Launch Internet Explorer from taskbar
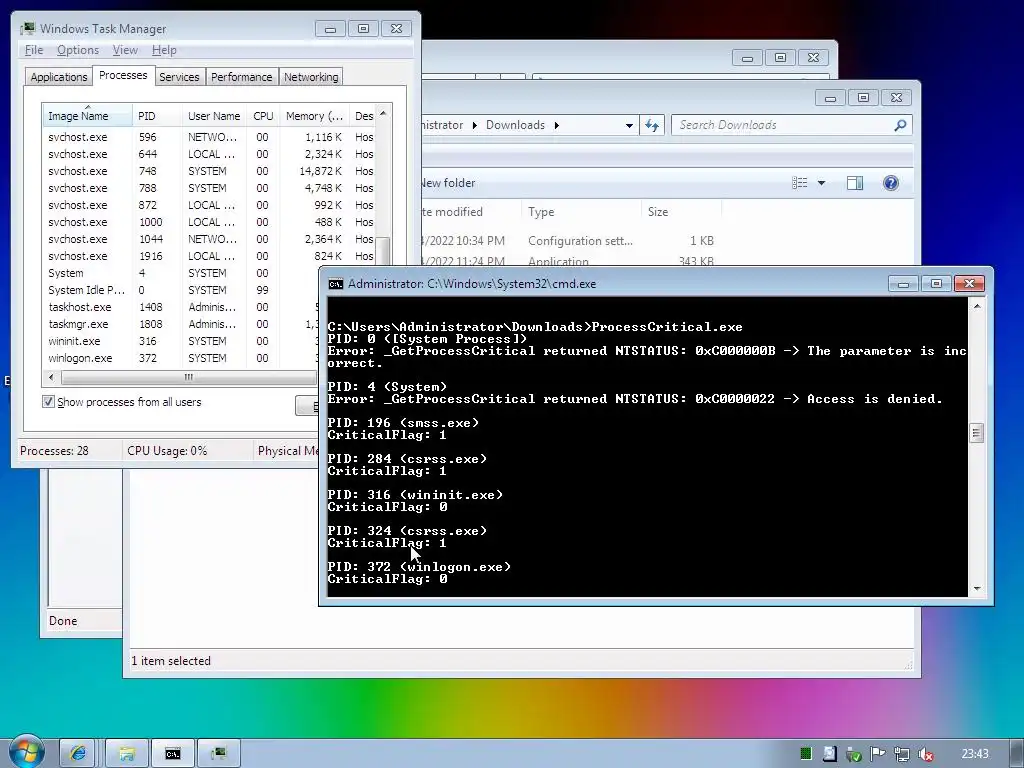 coord(78,754)
